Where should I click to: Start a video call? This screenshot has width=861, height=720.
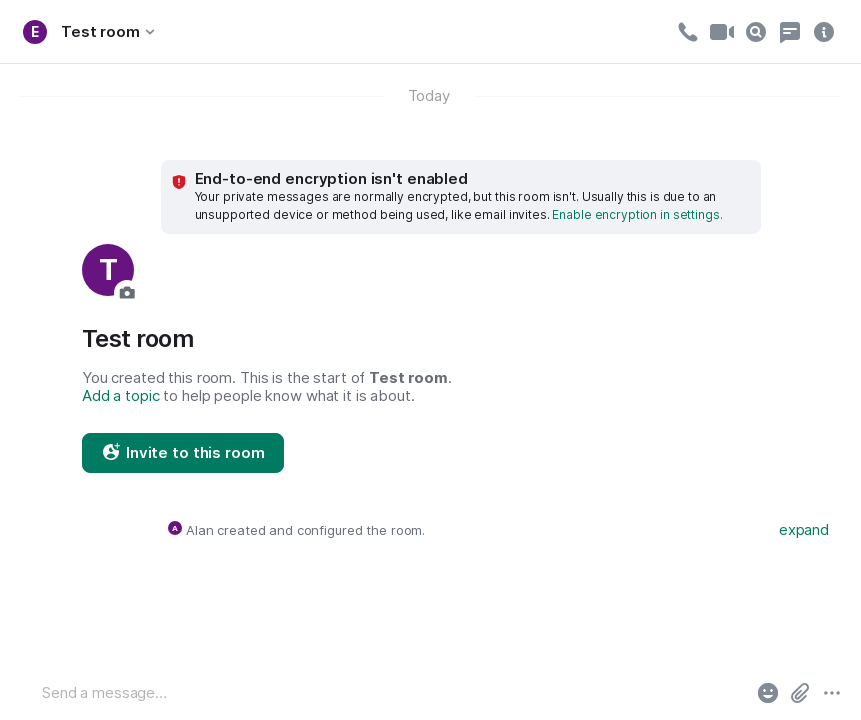(x=721, y=32)
